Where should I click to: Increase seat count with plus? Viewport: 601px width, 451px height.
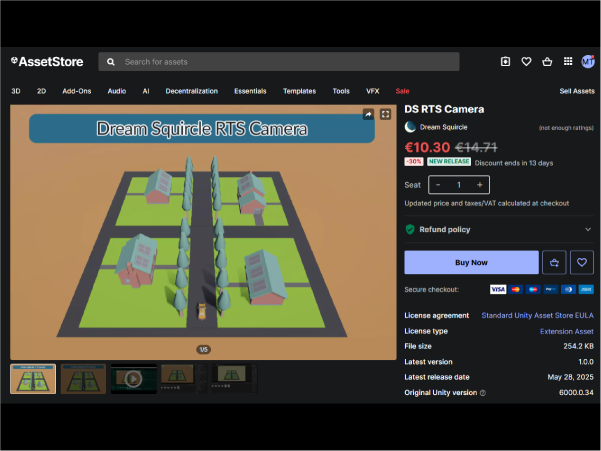point(479,185)
